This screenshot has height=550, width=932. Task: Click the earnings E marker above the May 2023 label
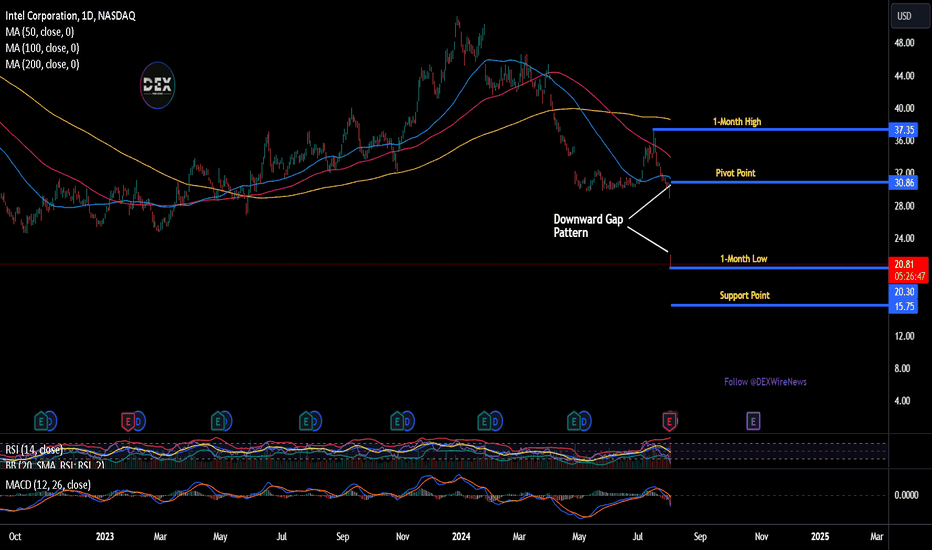click(x=218, y=422)
